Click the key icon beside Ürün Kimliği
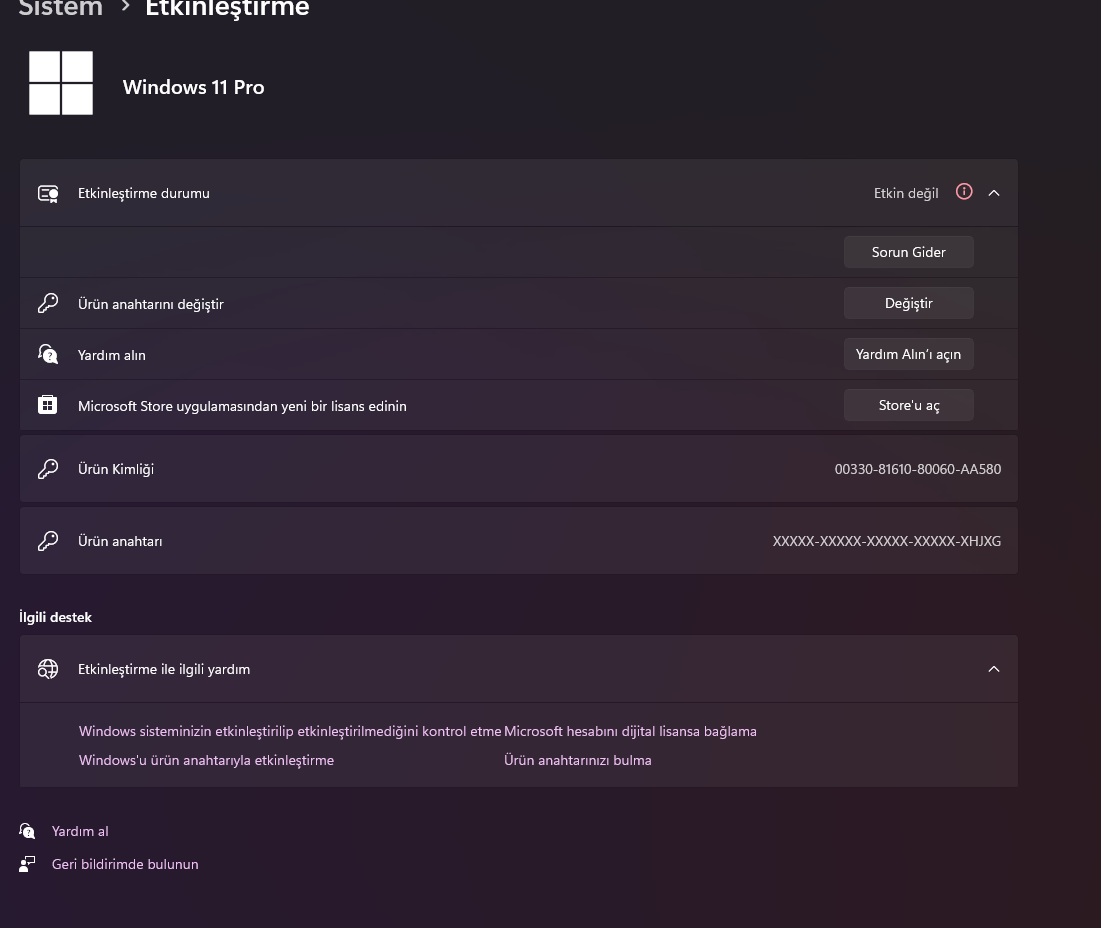Image resolution: width=1101 pixels, height=928 pixels. 48,469
